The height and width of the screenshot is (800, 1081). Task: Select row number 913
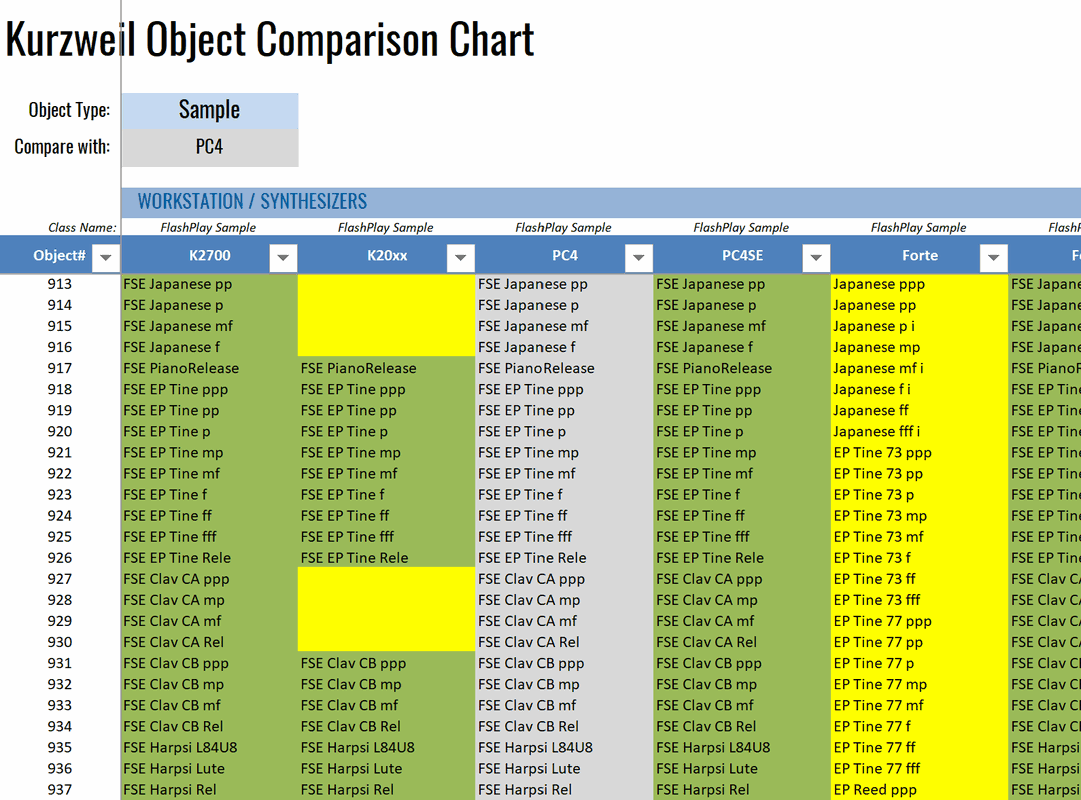(60, 284)
